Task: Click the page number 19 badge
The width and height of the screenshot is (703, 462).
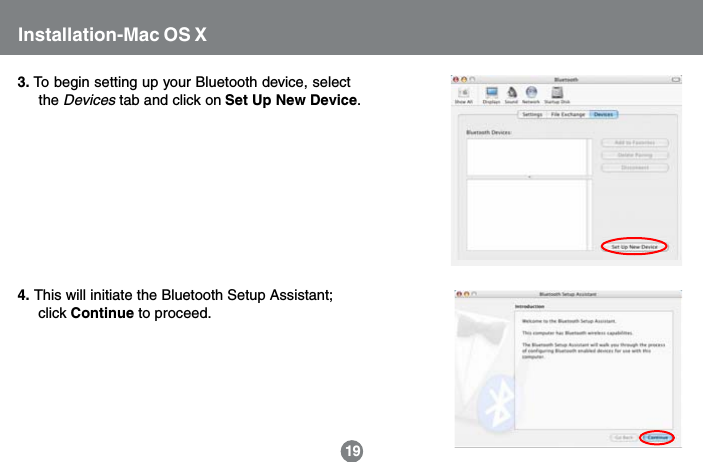Action: (x=352, y=451)
